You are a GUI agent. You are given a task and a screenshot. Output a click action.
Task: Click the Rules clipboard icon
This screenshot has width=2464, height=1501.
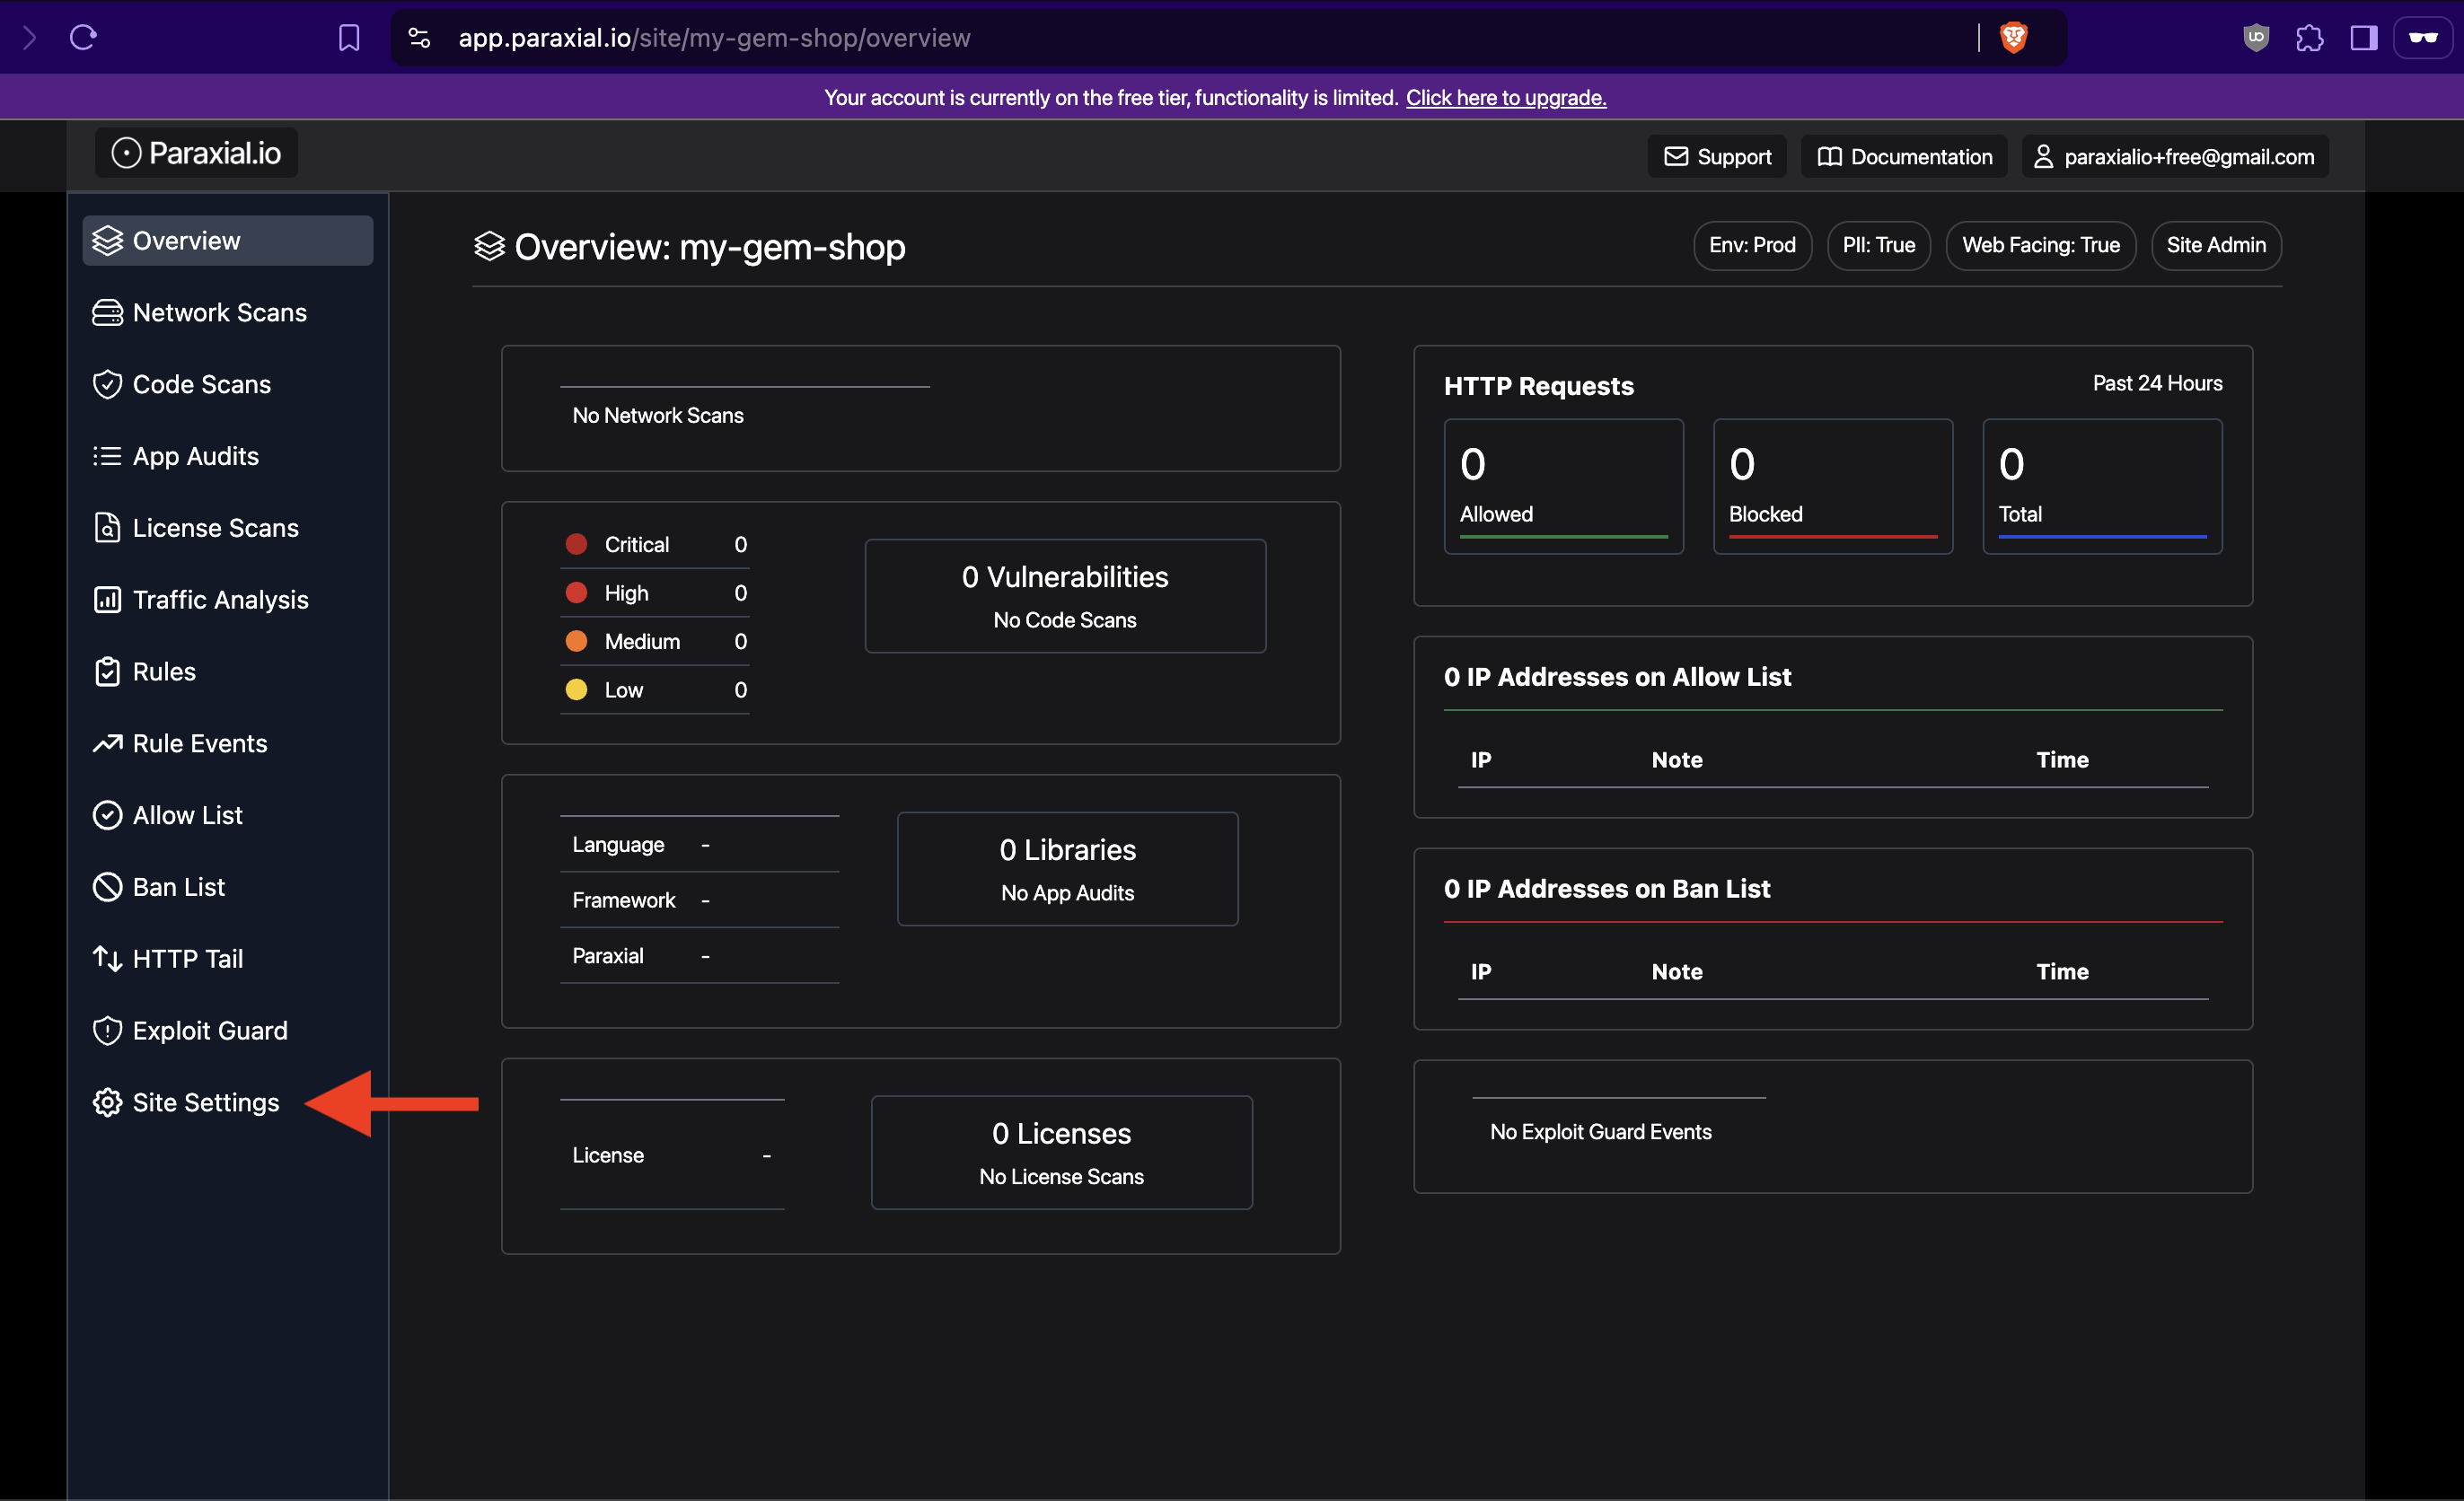107,672
